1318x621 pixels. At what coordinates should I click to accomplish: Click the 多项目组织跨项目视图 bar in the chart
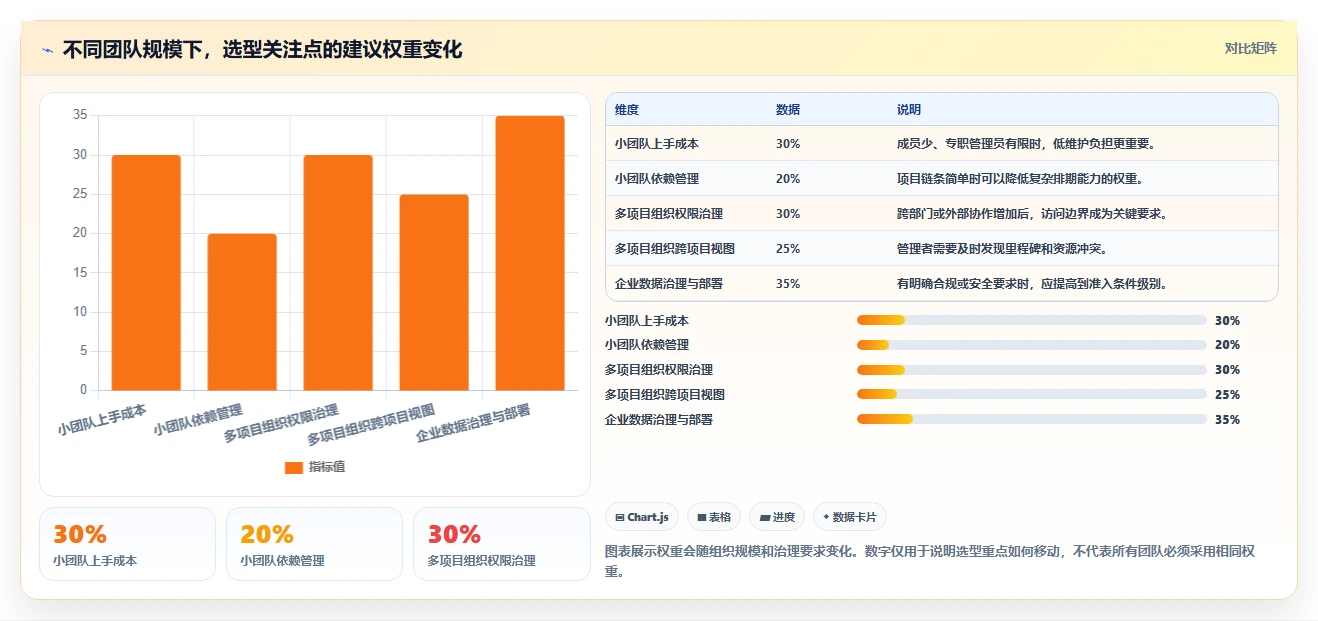tap(434, 292)
